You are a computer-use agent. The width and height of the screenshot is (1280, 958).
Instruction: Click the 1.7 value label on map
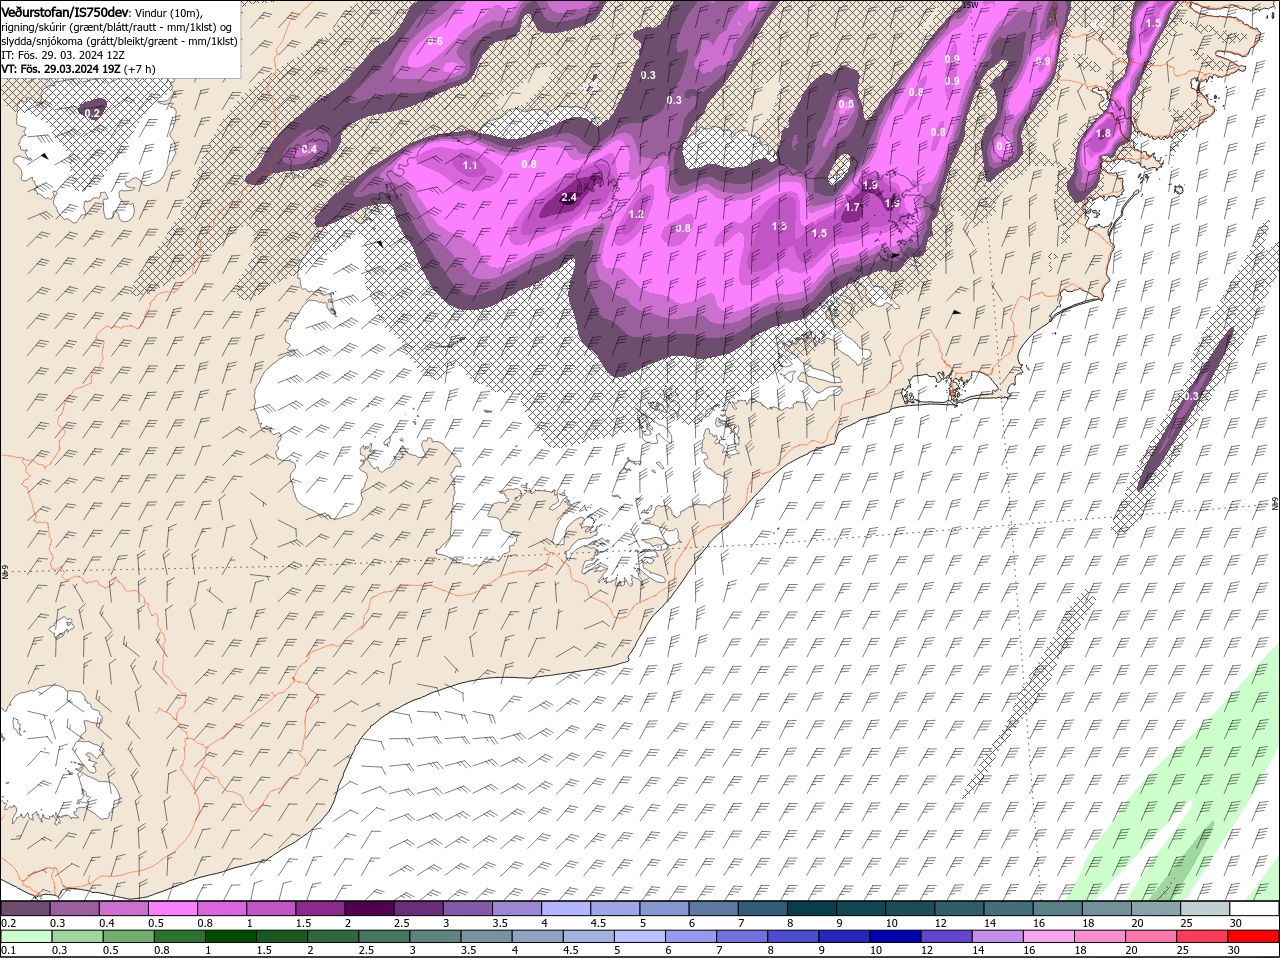point(852,208)
